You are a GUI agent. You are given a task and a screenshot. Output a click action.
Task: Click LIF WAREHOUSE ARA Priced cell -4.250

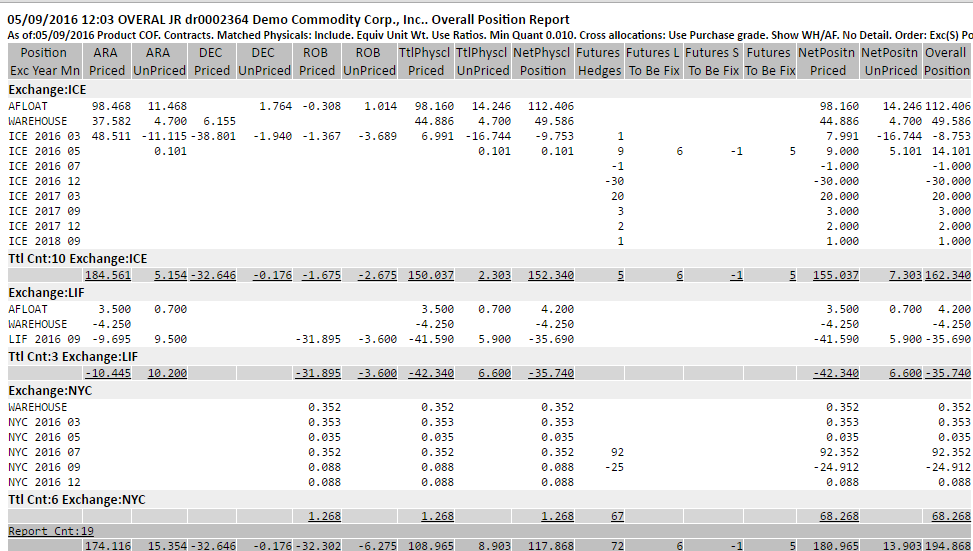(111, 324)
